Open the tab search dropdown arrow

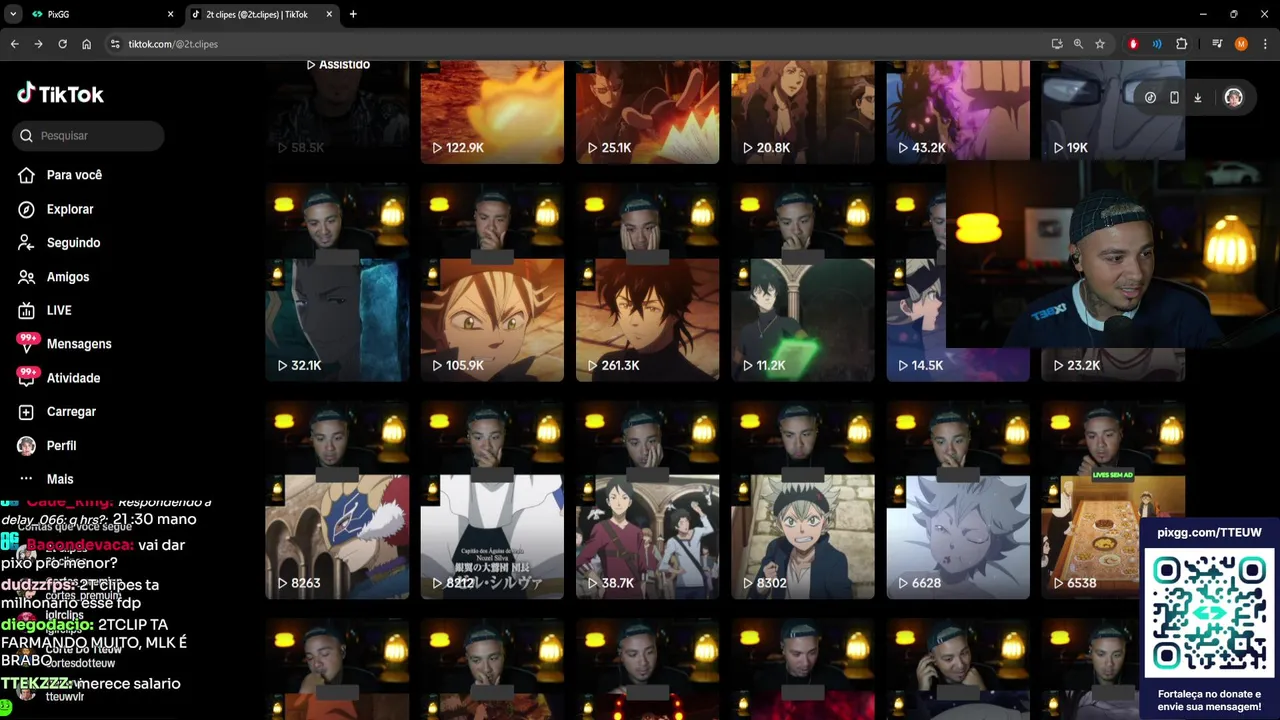click(x=13, y=15)
